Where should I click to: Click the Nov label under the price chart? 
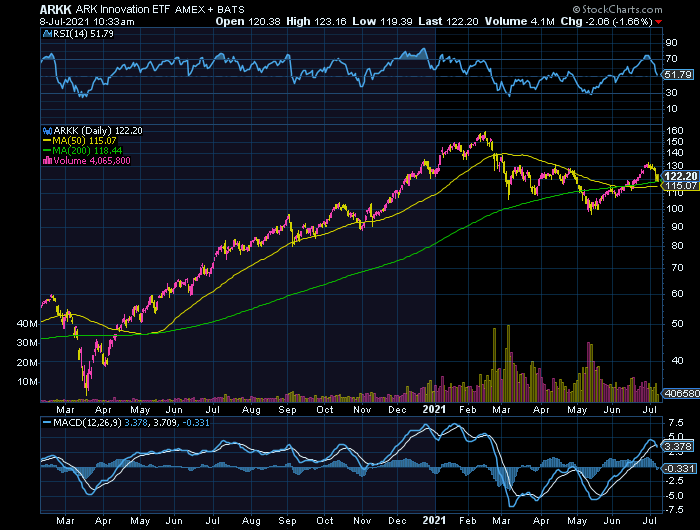(362, 410)
